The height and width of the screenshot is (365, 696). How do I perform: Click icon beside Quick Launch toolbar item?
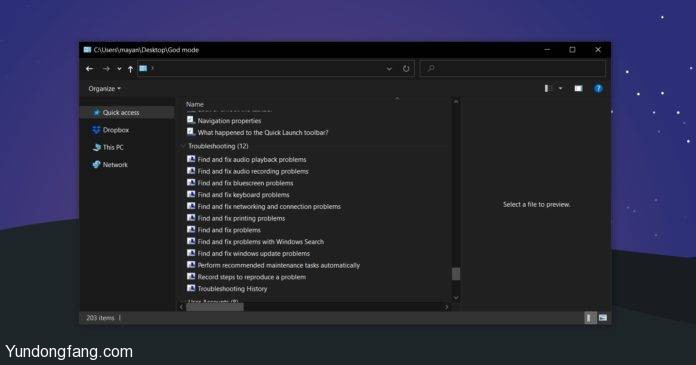[191, 132]
